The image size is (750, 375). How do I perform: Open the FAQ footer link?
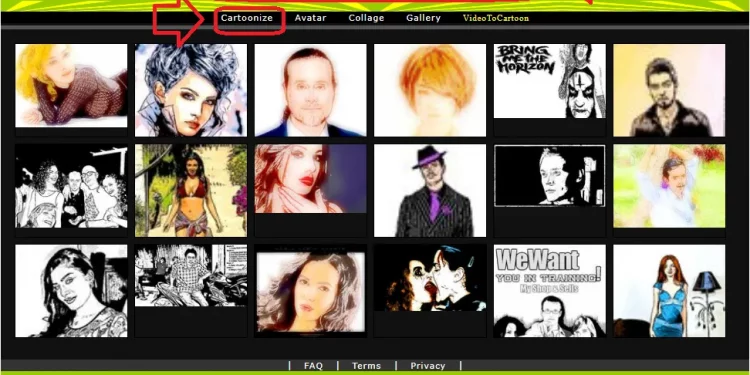[313, 366]
